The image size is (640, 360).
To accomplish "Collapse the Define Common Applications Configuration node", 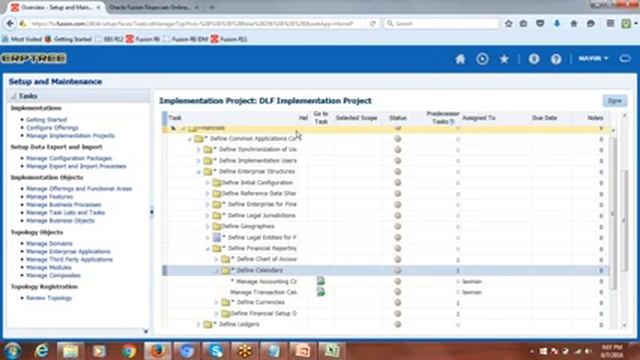I will click(190, 139).
